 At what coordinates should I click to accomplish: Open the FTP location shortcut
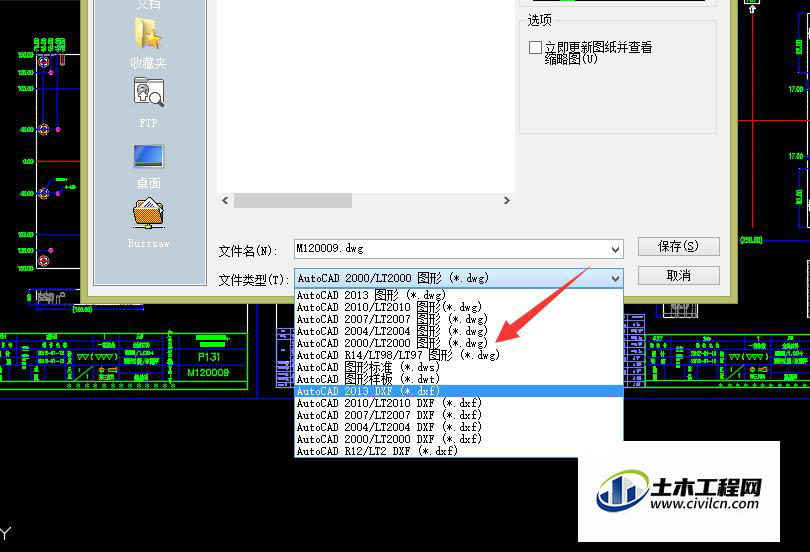[149, 103]
